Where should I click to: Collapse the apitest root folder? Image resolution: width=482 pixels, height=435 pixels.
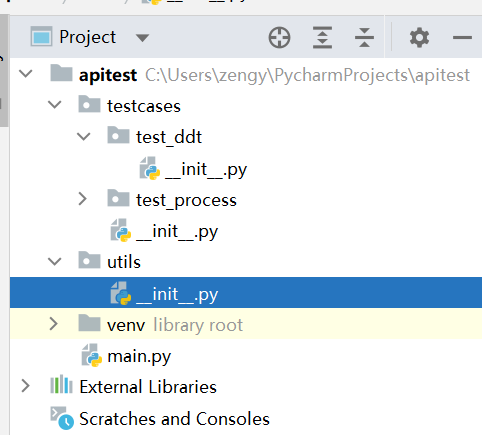click(26, 73)
